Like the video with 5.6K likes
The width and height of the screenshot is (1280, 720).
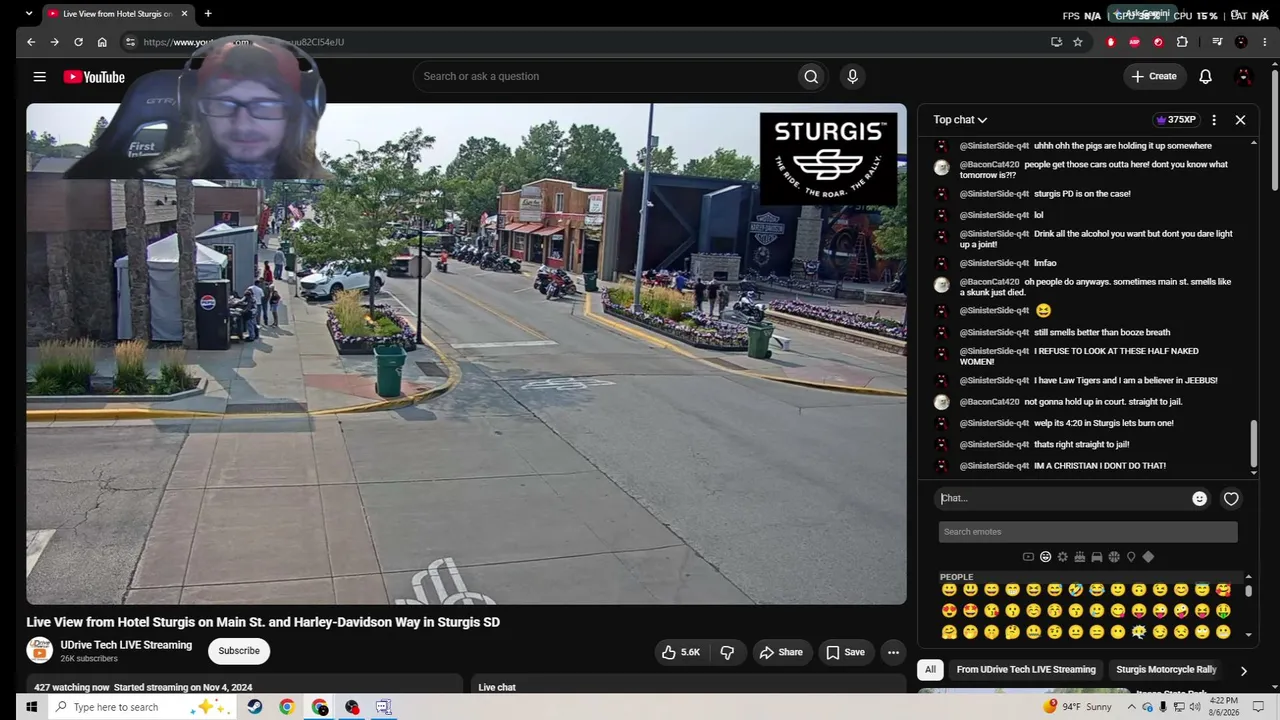680,653
